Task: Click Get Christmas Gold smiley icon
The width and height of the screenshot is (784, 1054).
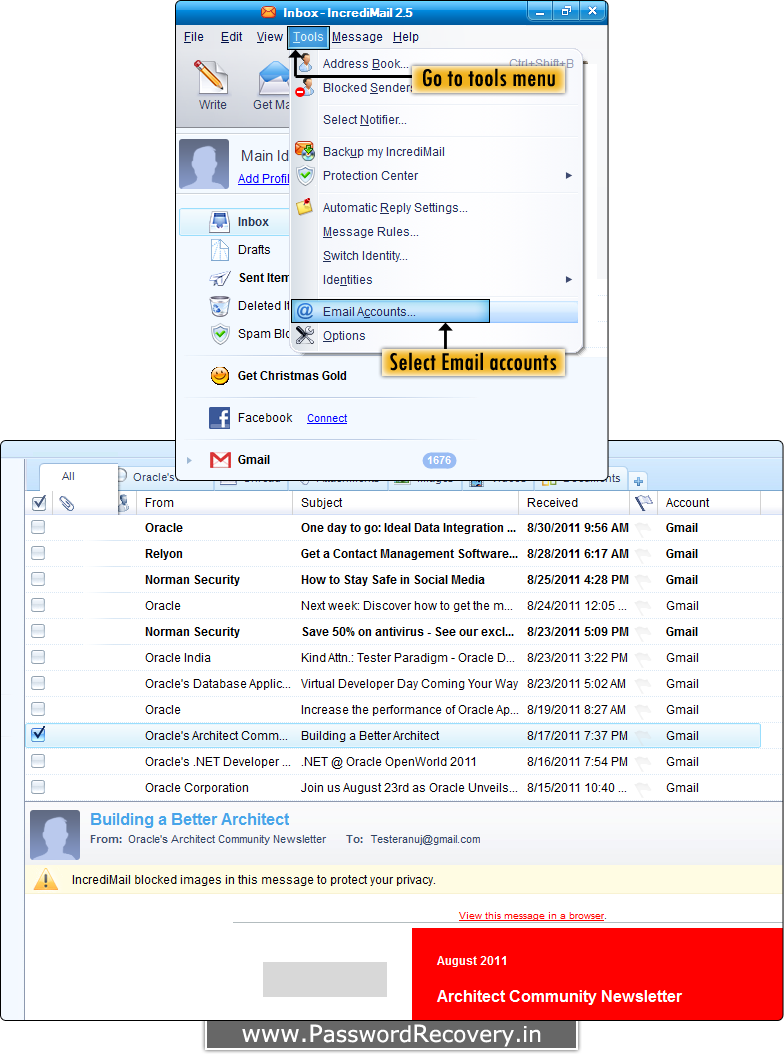Action: pos(220,376)
